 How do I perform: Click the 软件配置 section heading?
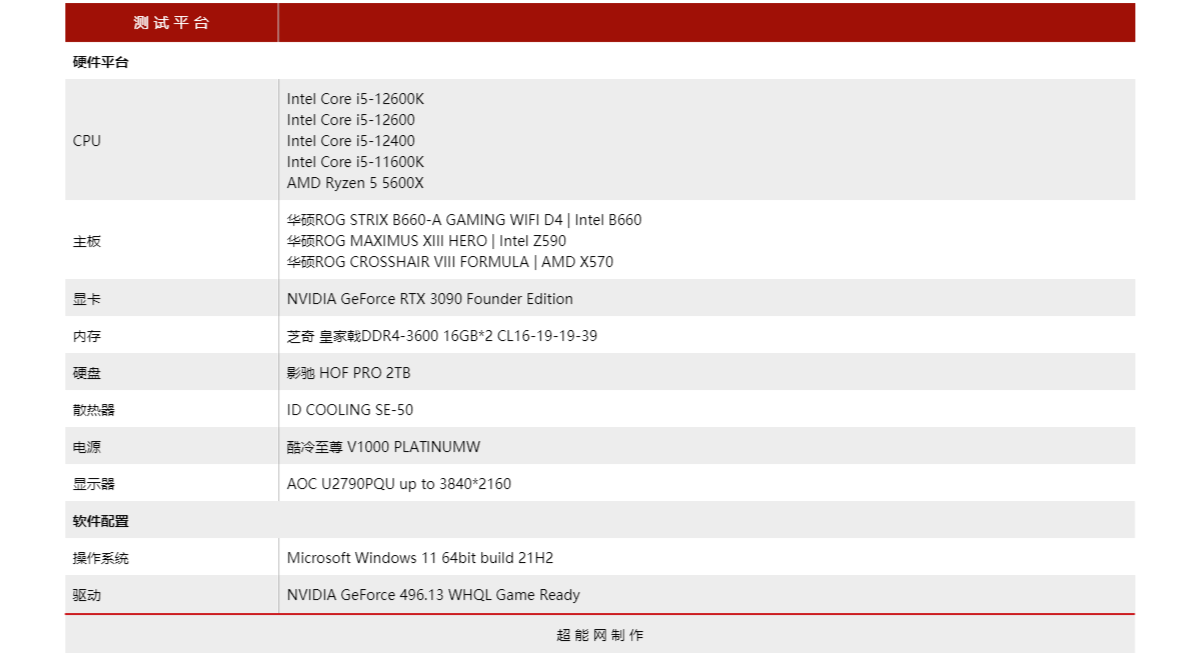tap(101, 521)
